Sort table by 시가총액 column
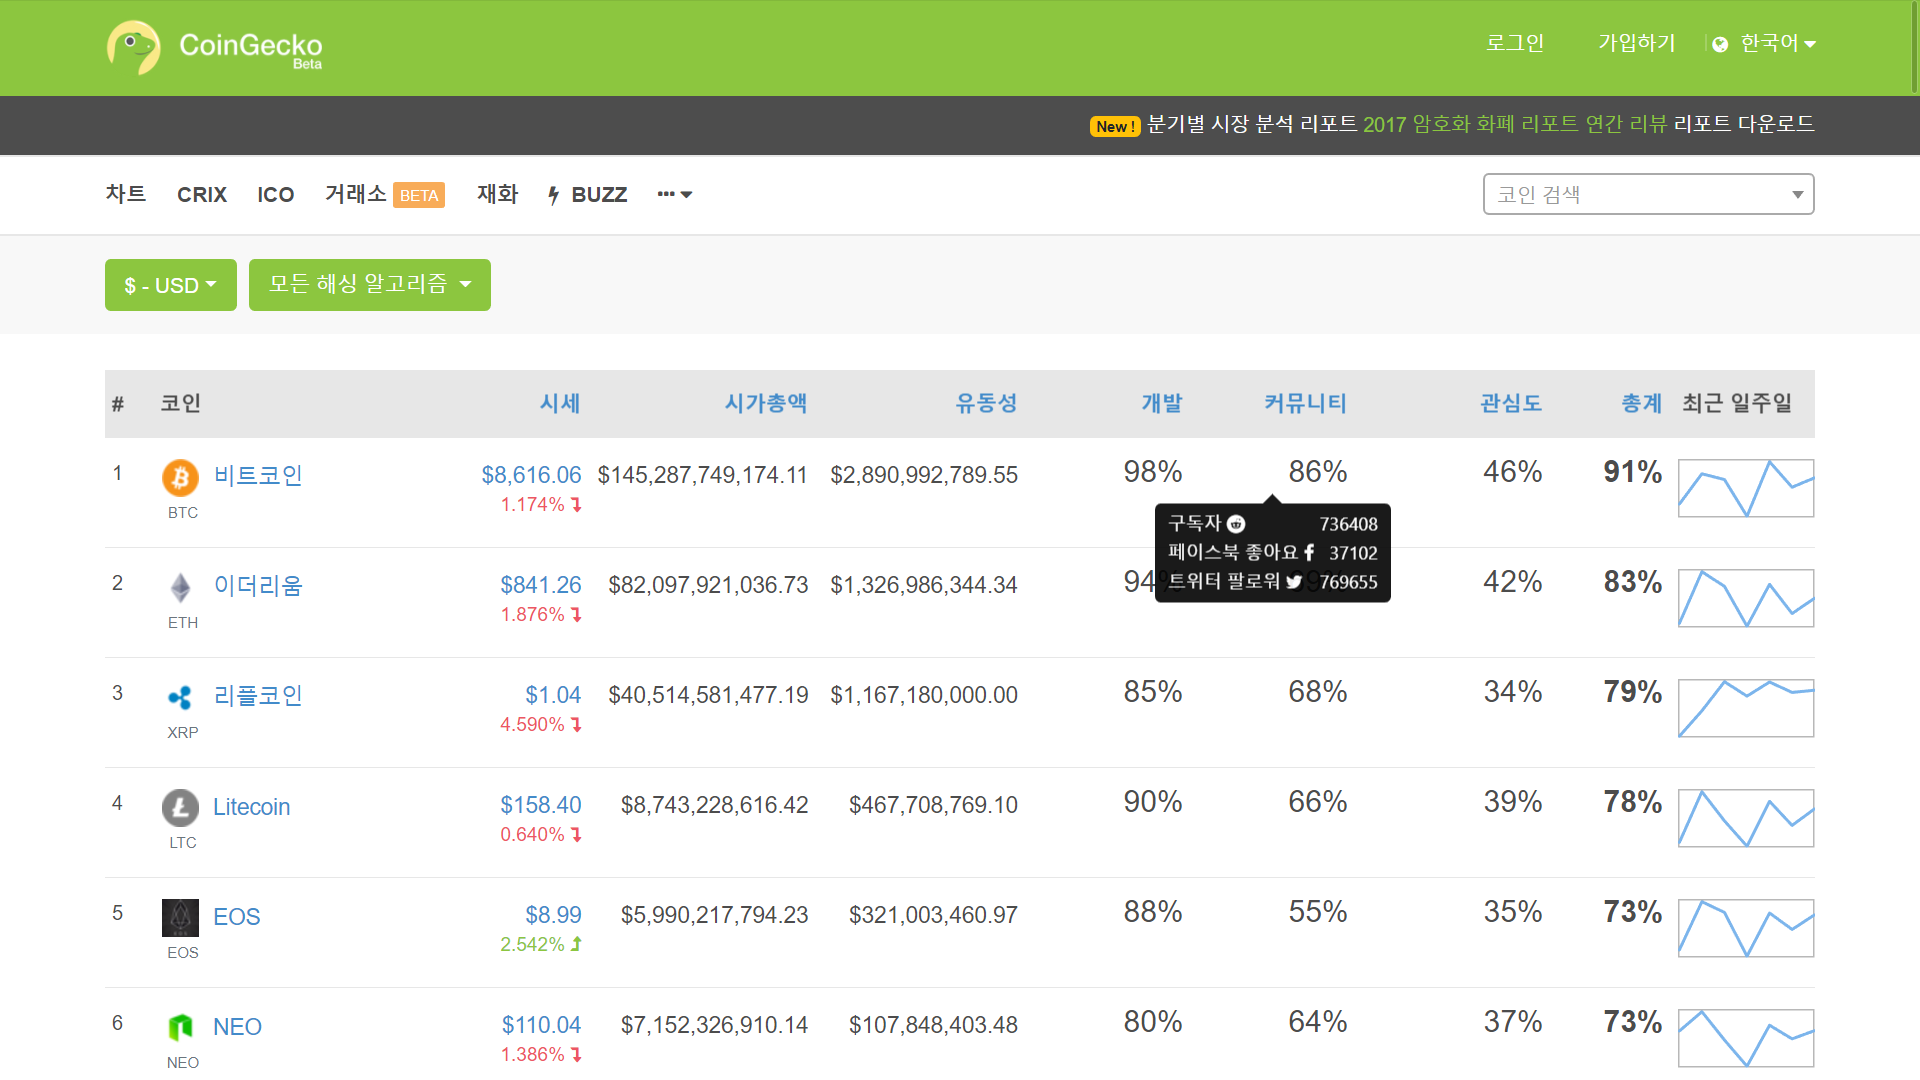Viewport: 1920px width, 1080px height. 765,403
